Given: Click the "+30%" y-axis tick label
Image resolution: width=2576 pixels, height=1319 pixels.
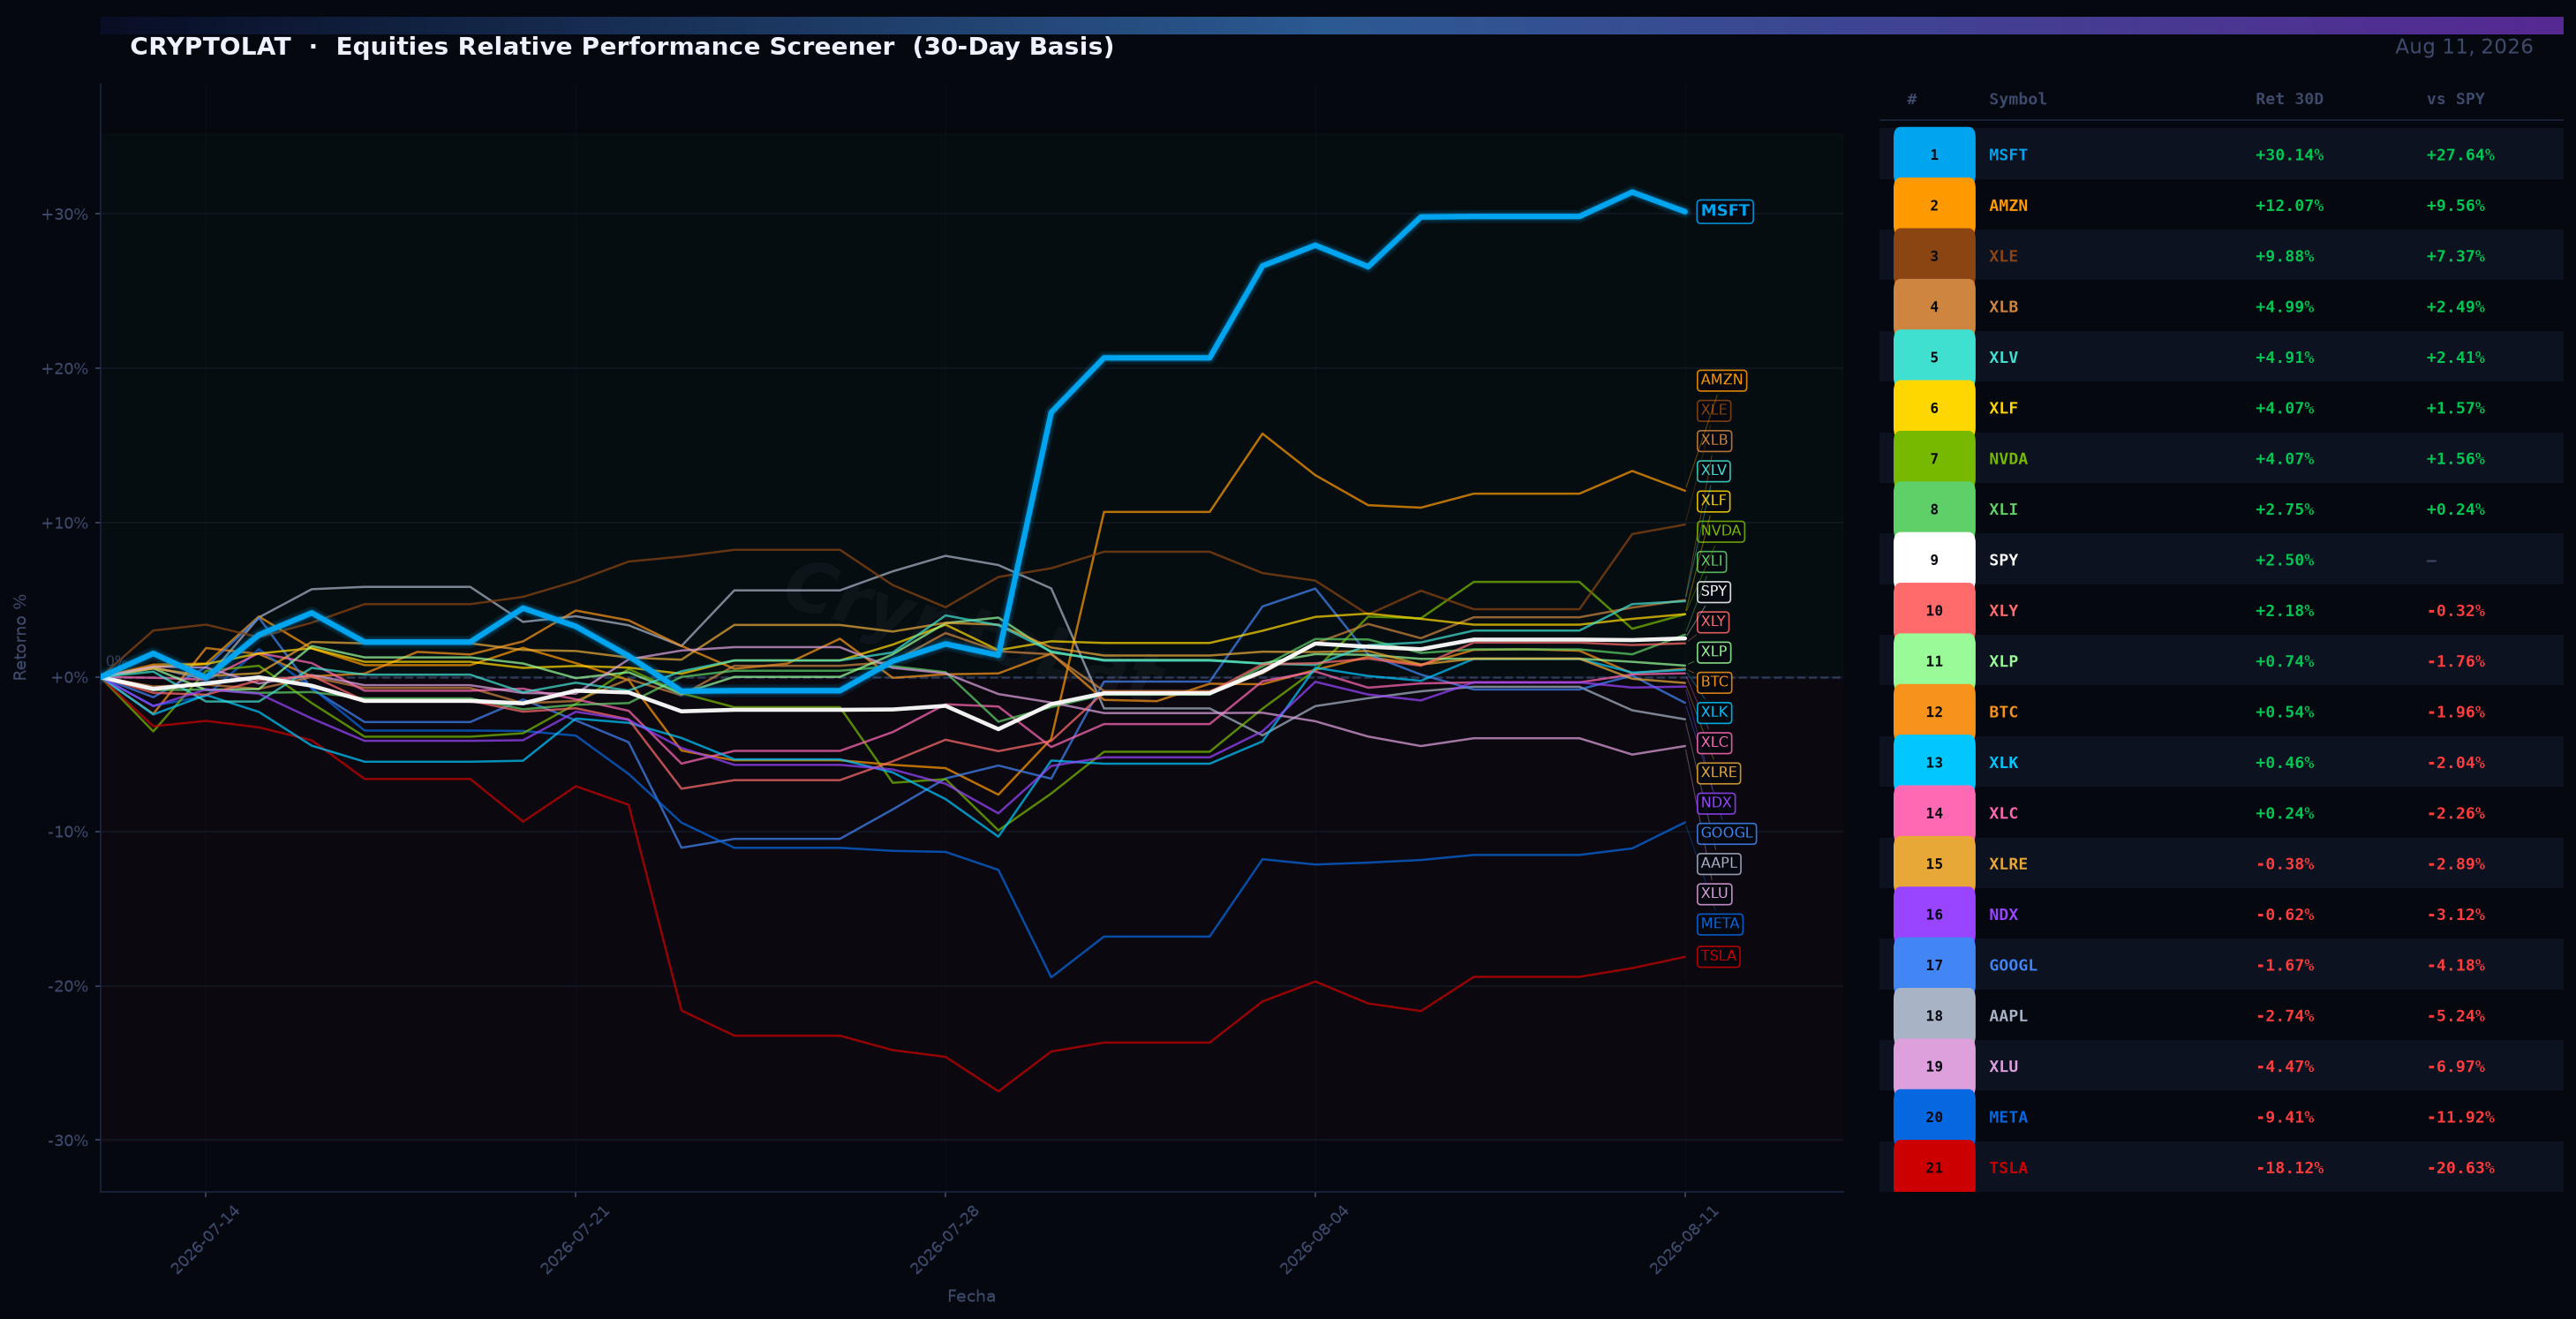Looking at the screenshot, I should pyautogui.click(x=64, y=214).
